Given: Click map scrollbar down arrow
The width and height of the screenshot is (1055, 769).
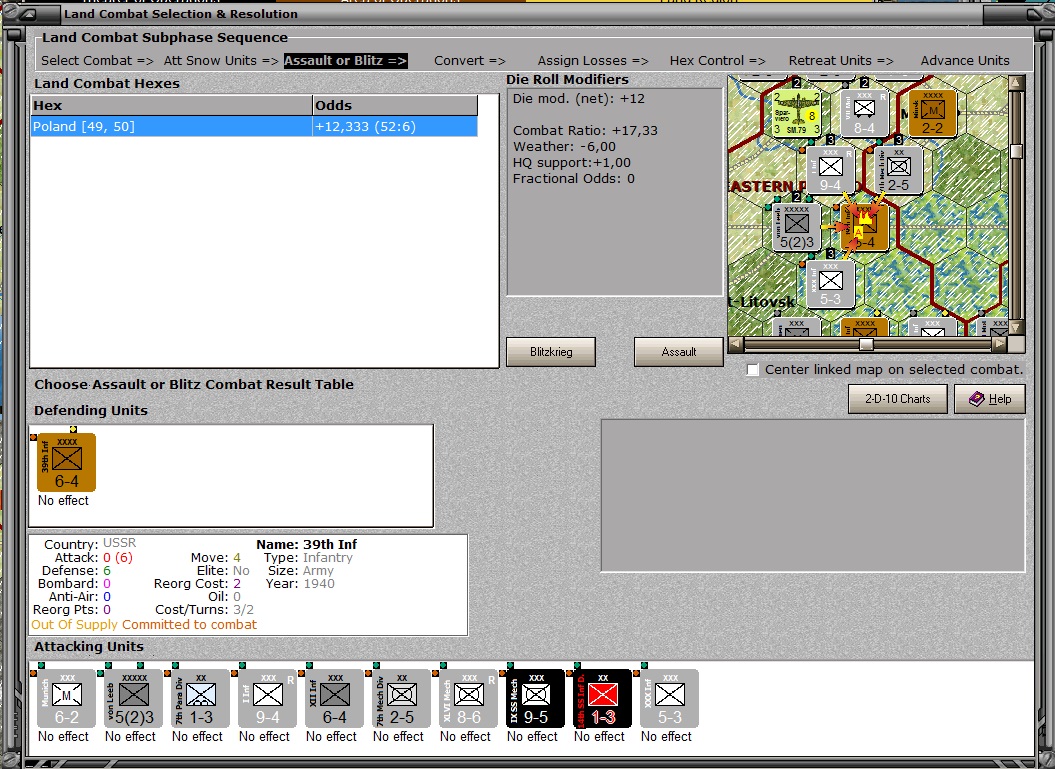Looking at the screenshot, I should pyautogui.click(x=1017, y=327).
